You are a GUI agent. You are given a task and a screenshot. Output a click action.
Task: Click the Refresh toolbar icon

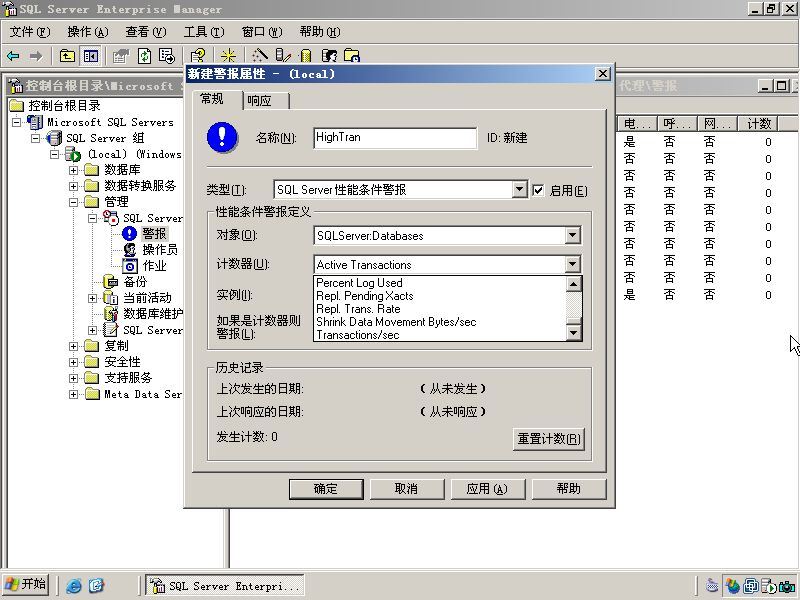pos(144,56)
